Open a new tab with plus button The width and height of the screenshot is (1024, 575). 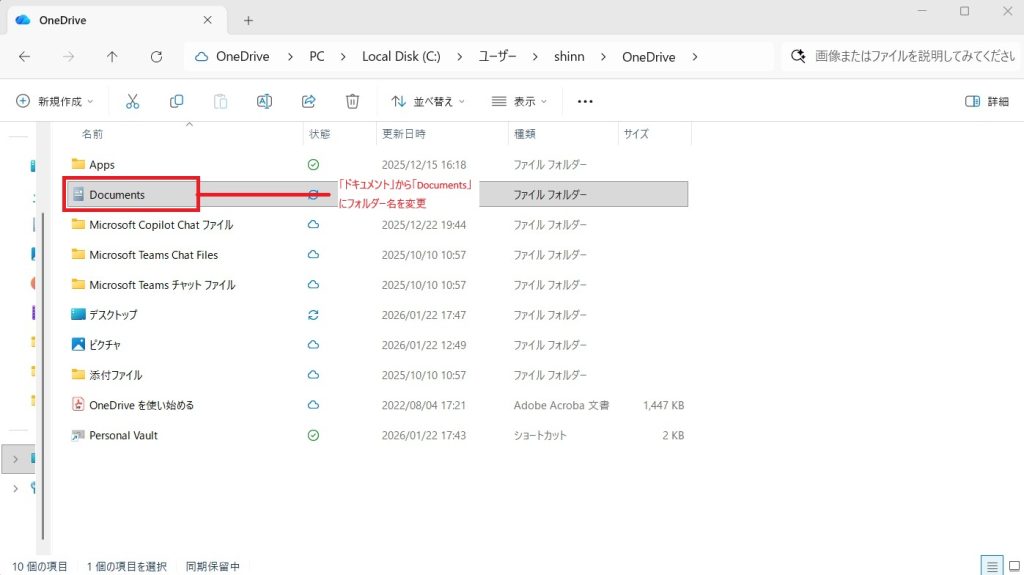pos(248,20)
